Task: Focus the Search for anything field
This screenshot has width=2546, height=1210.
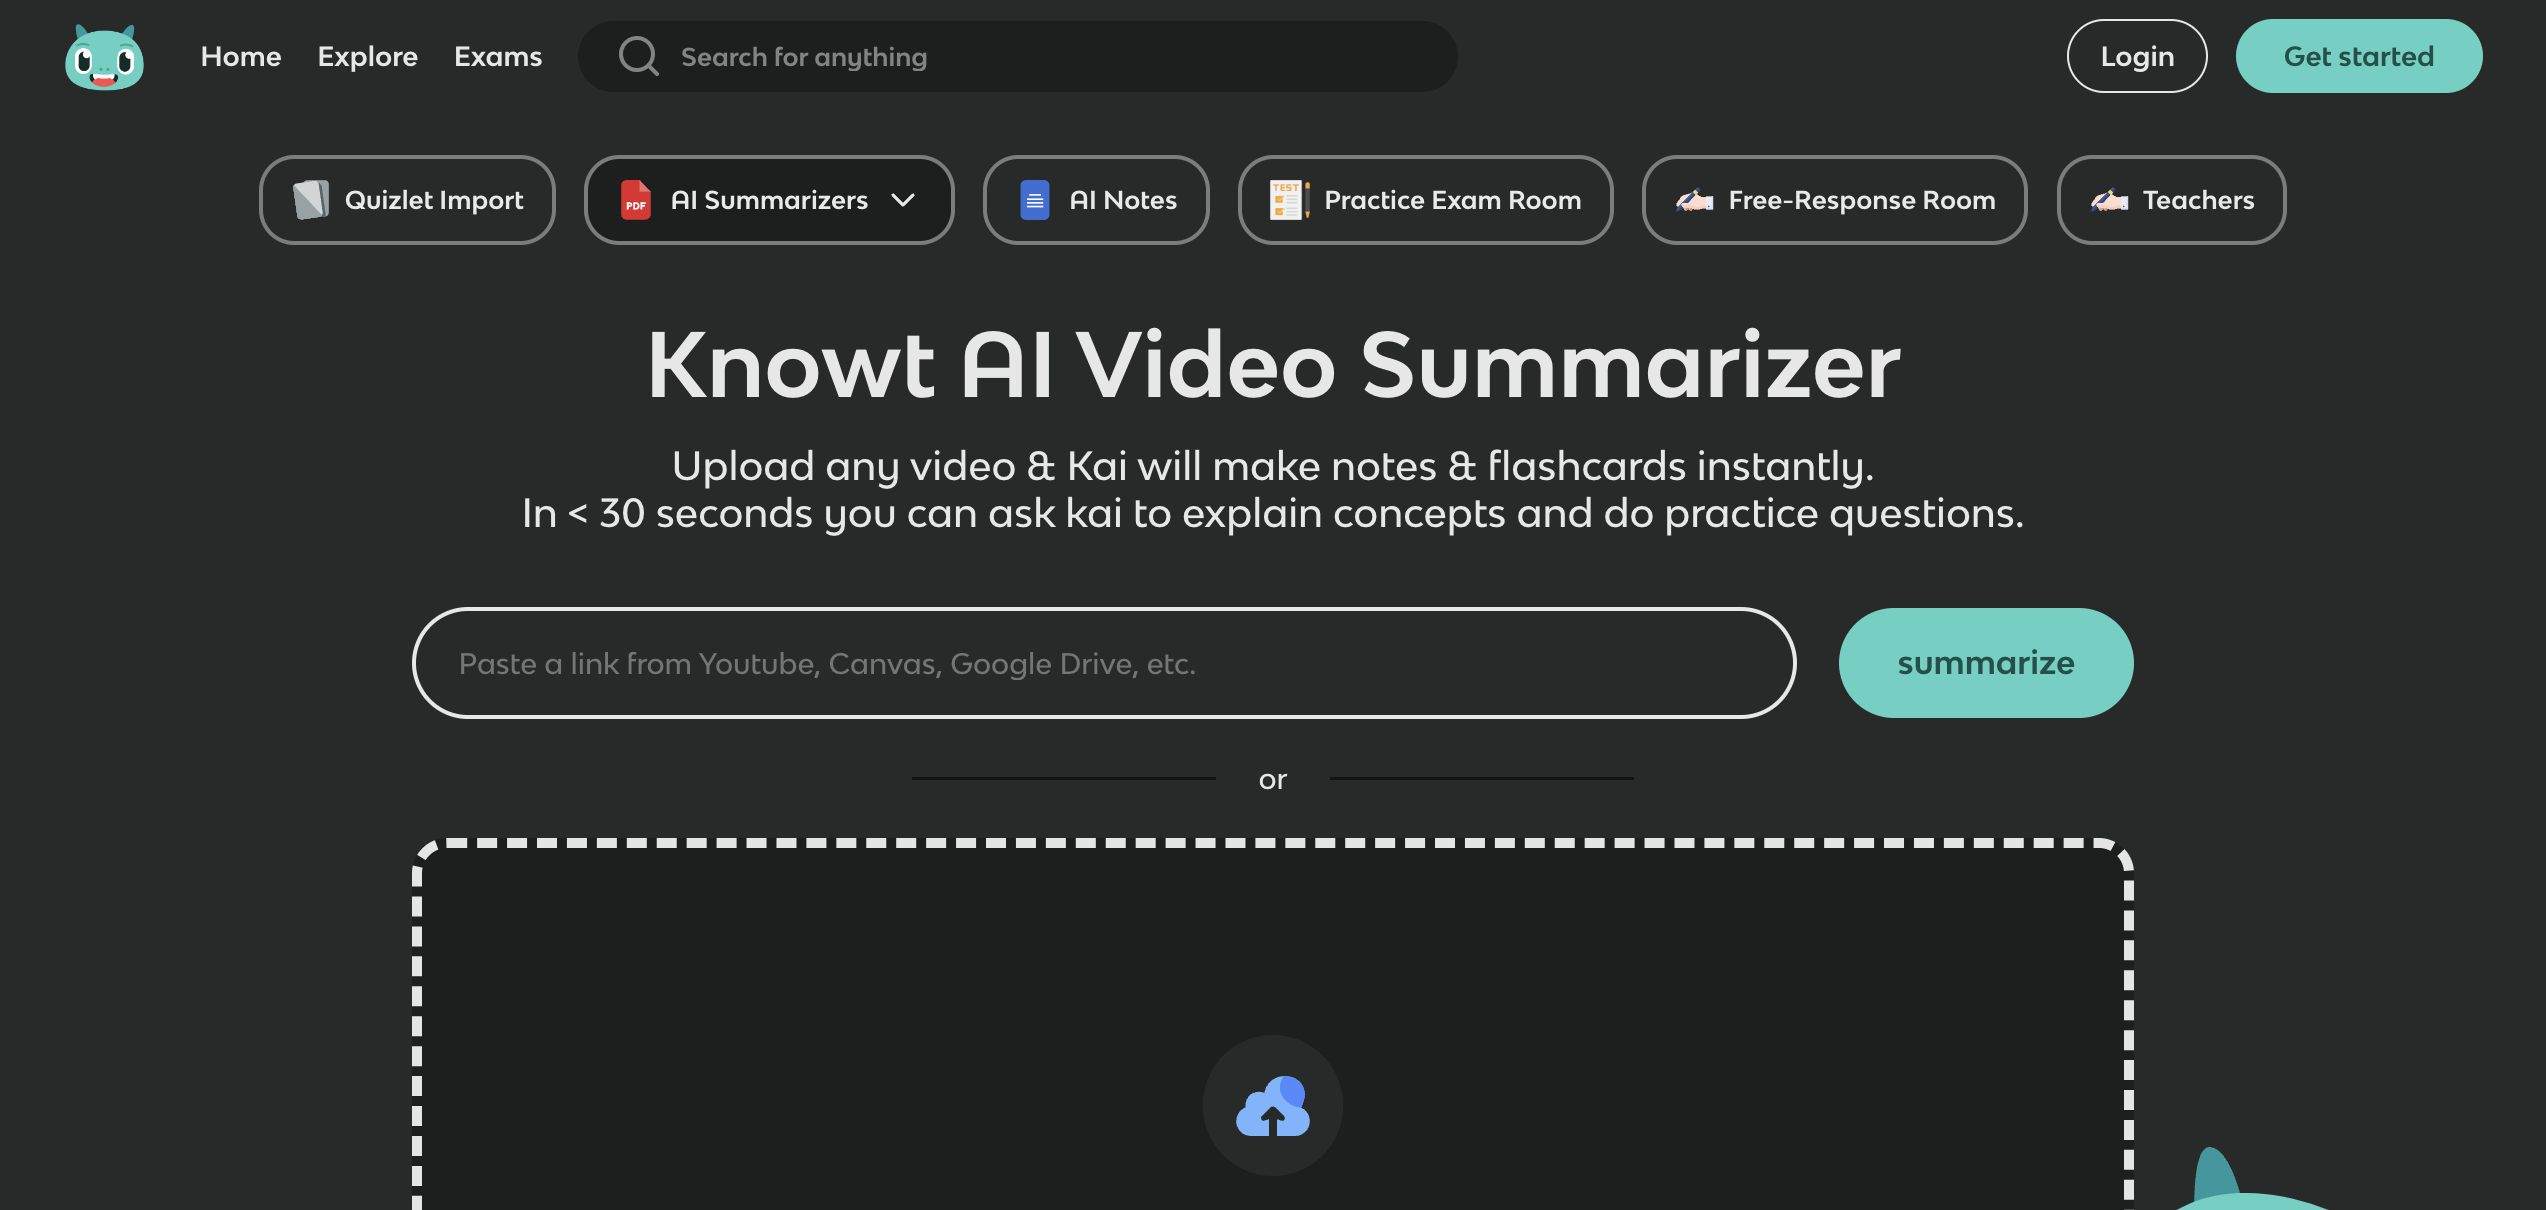Action: click(x=1018, y=56)
